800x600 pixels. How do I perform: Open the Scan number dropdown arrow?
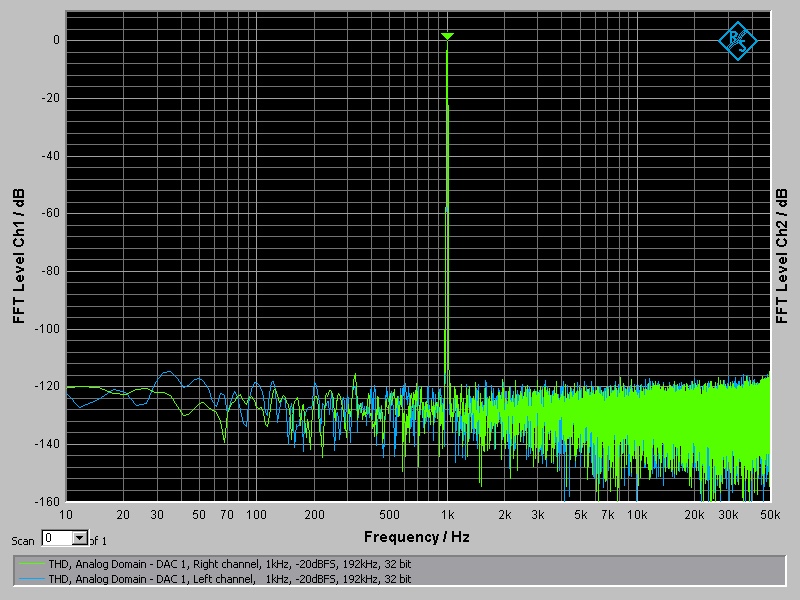click(x=80, y=538)
